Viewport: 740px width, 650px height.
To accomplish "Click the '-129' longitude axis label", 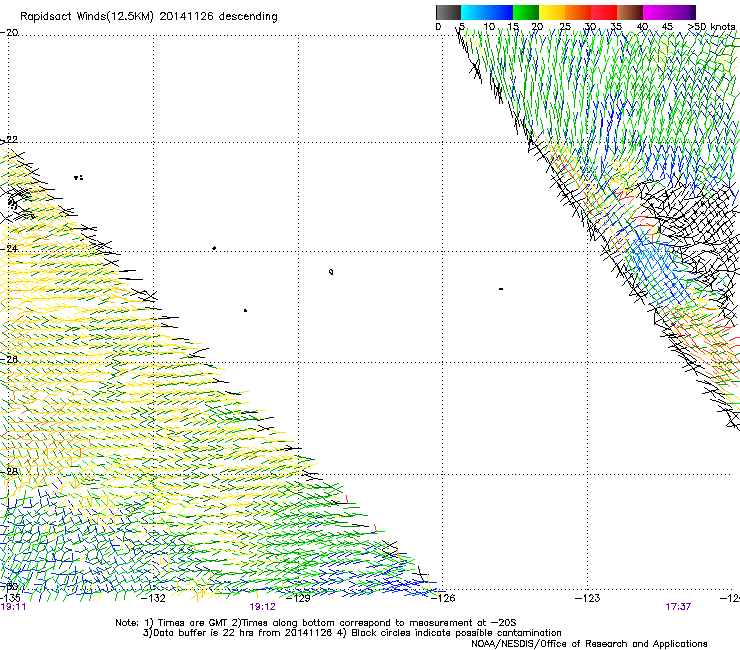I will pos(299,598).
